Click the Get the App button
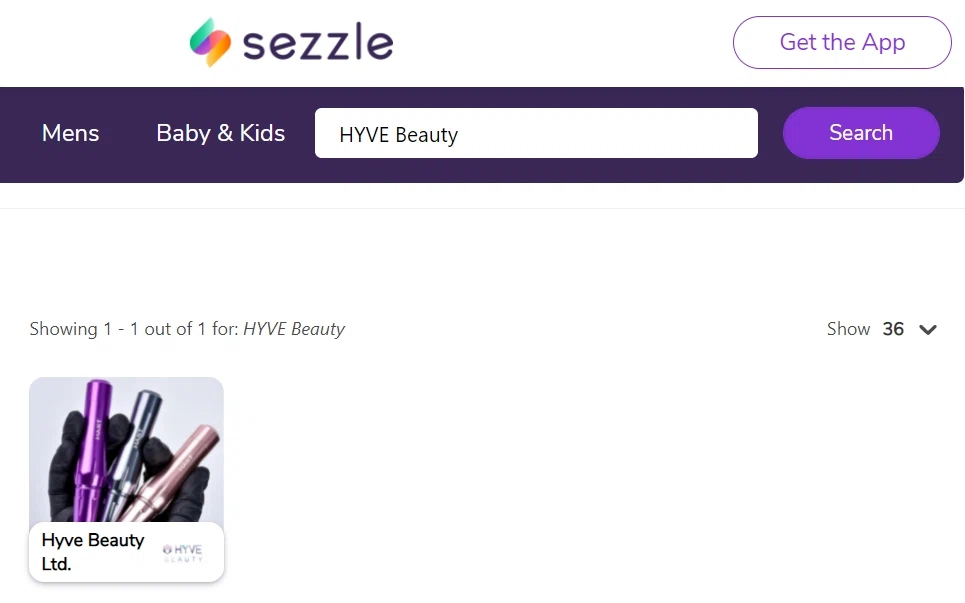965x603 pixels. (842, 42)
